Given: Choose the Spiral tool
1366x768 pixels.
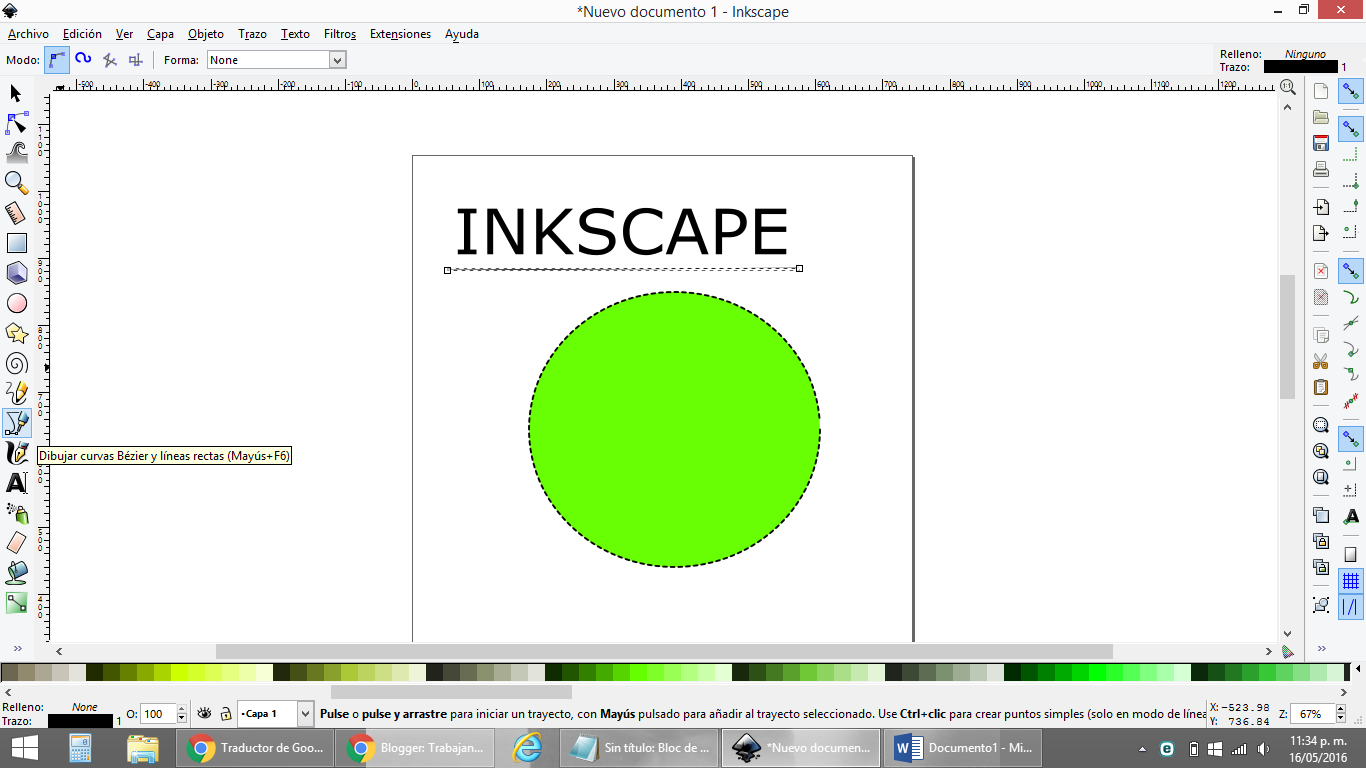Looking at the screenshot, I should [x=16, y=363].
